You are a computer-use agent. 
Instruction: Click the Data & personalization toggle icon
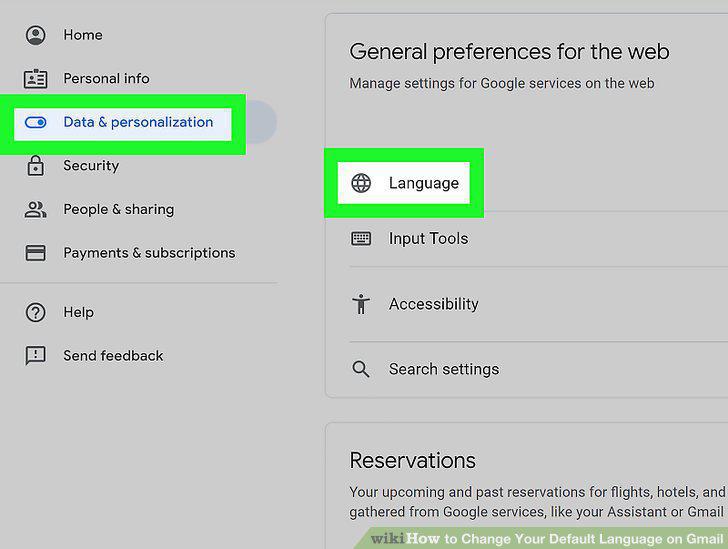[35, 122]
